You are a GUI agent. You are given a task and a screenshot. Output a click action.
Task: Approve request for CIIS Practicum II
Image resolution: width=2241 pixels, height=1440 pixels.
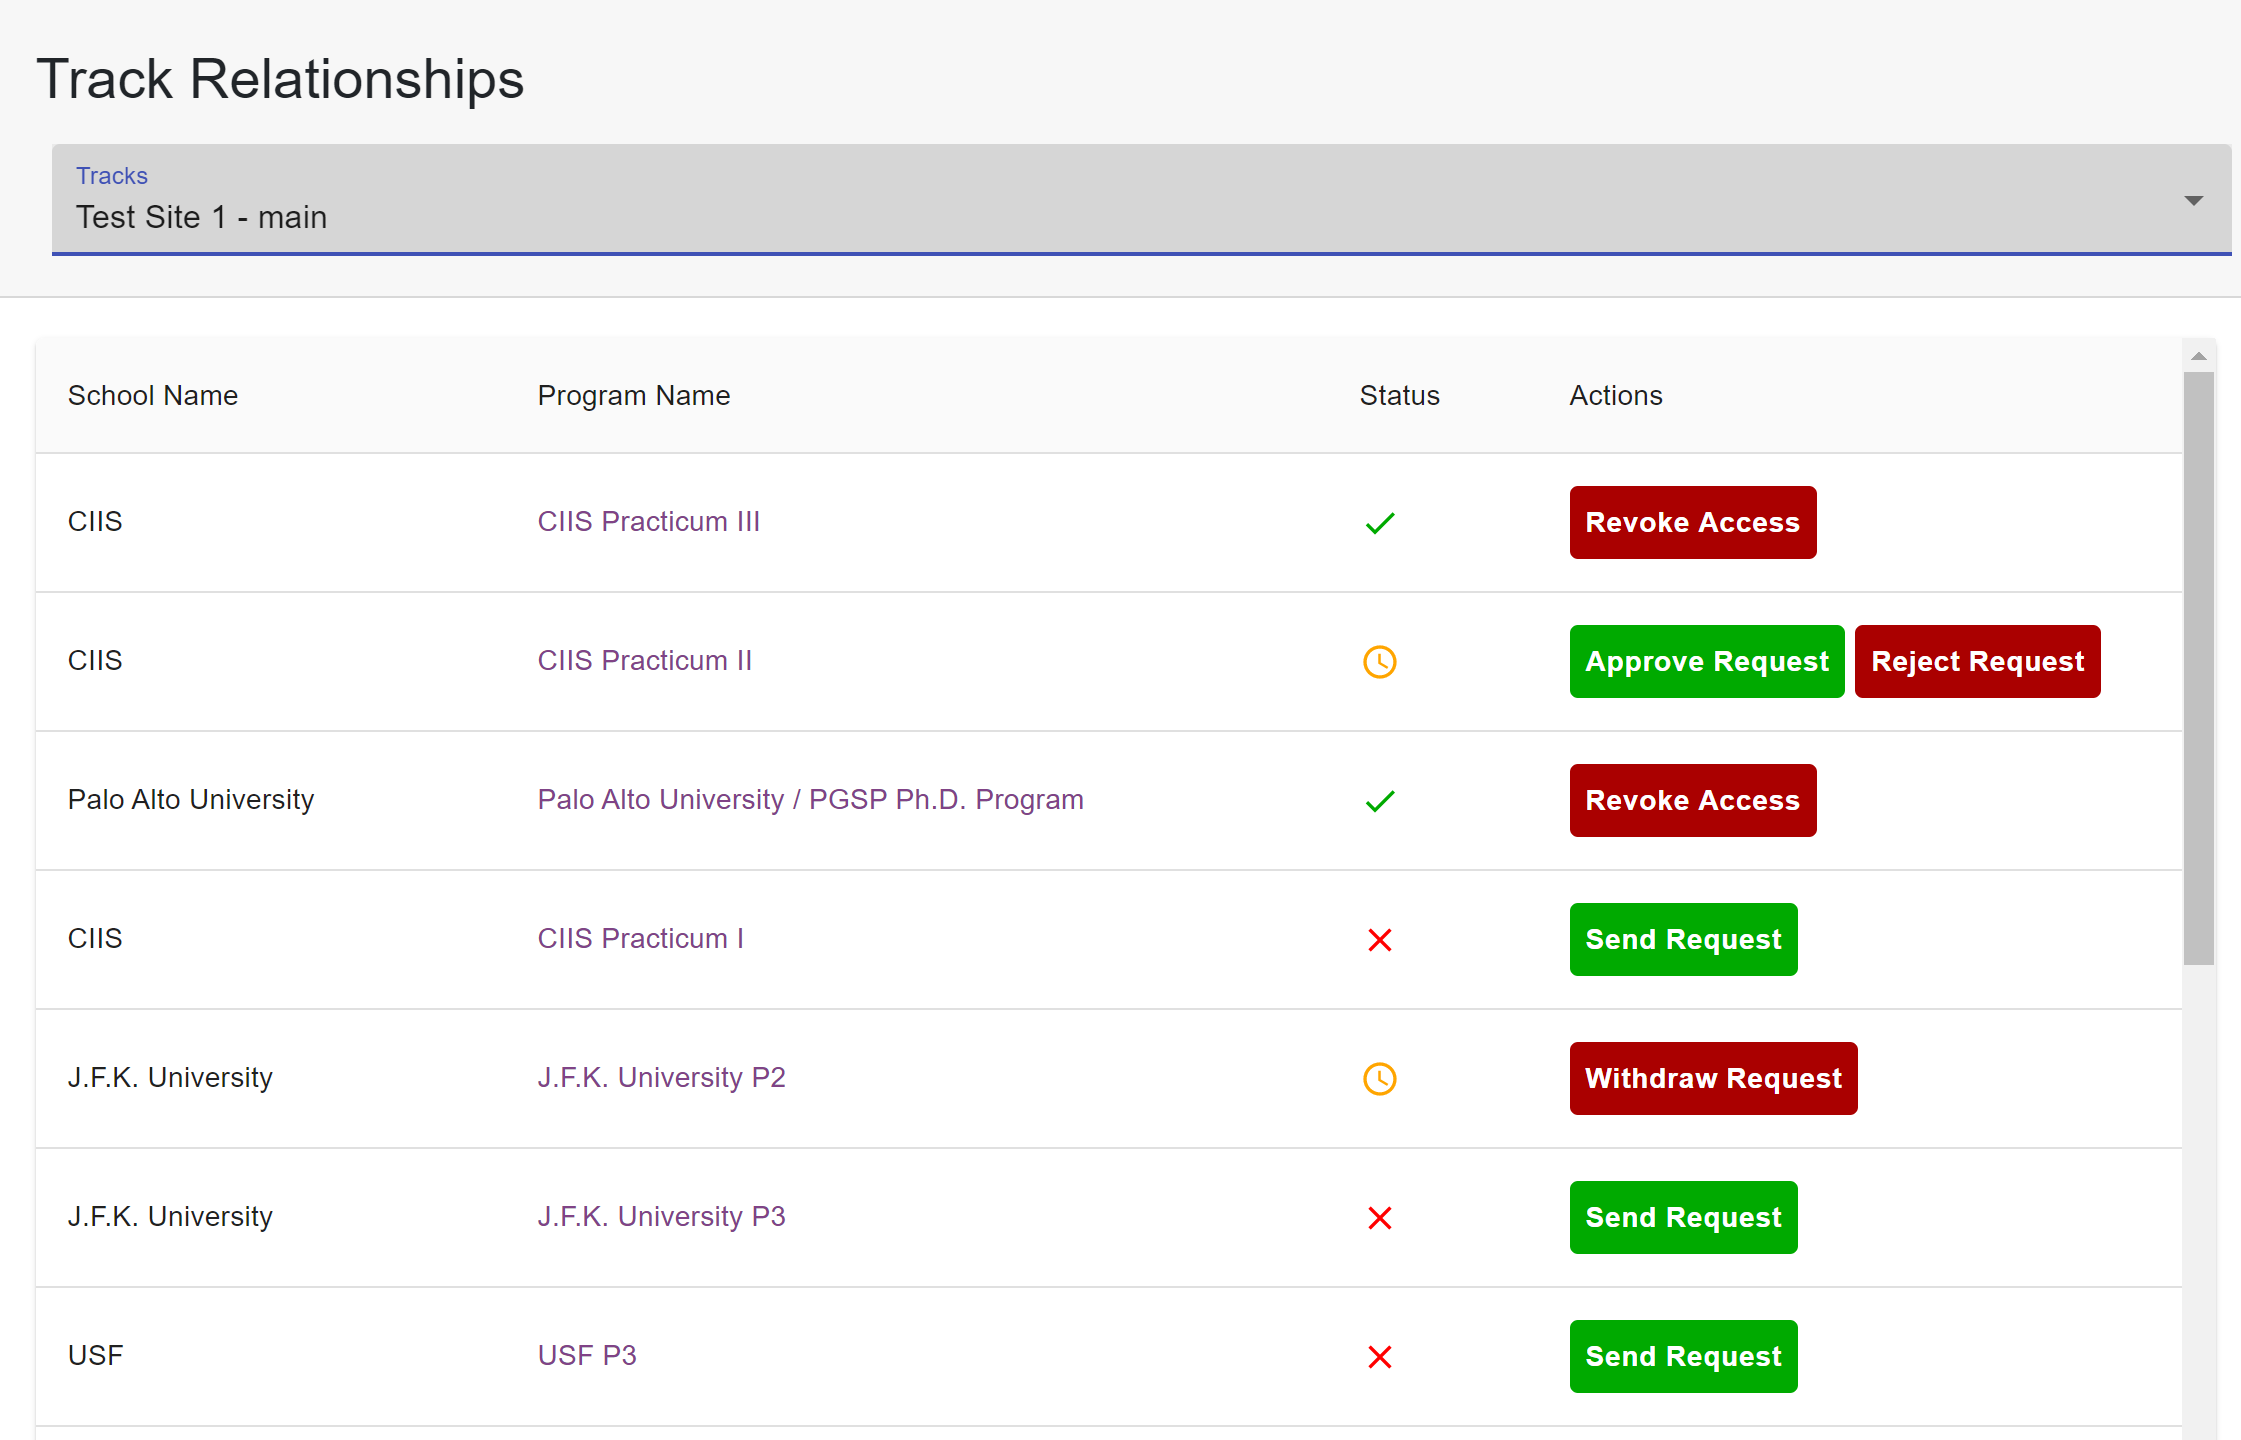[x=1707, y=661]
